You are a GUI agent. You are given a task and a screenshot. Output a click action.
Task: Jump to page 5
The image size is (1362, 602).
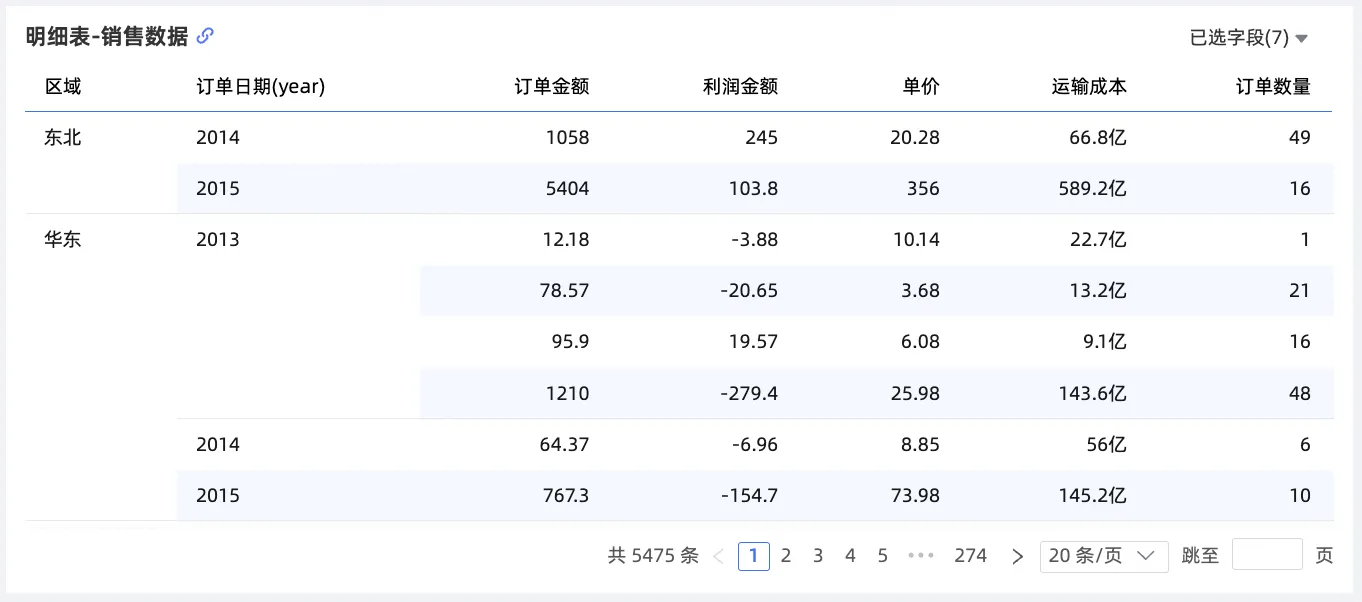(x=882, y=556)
